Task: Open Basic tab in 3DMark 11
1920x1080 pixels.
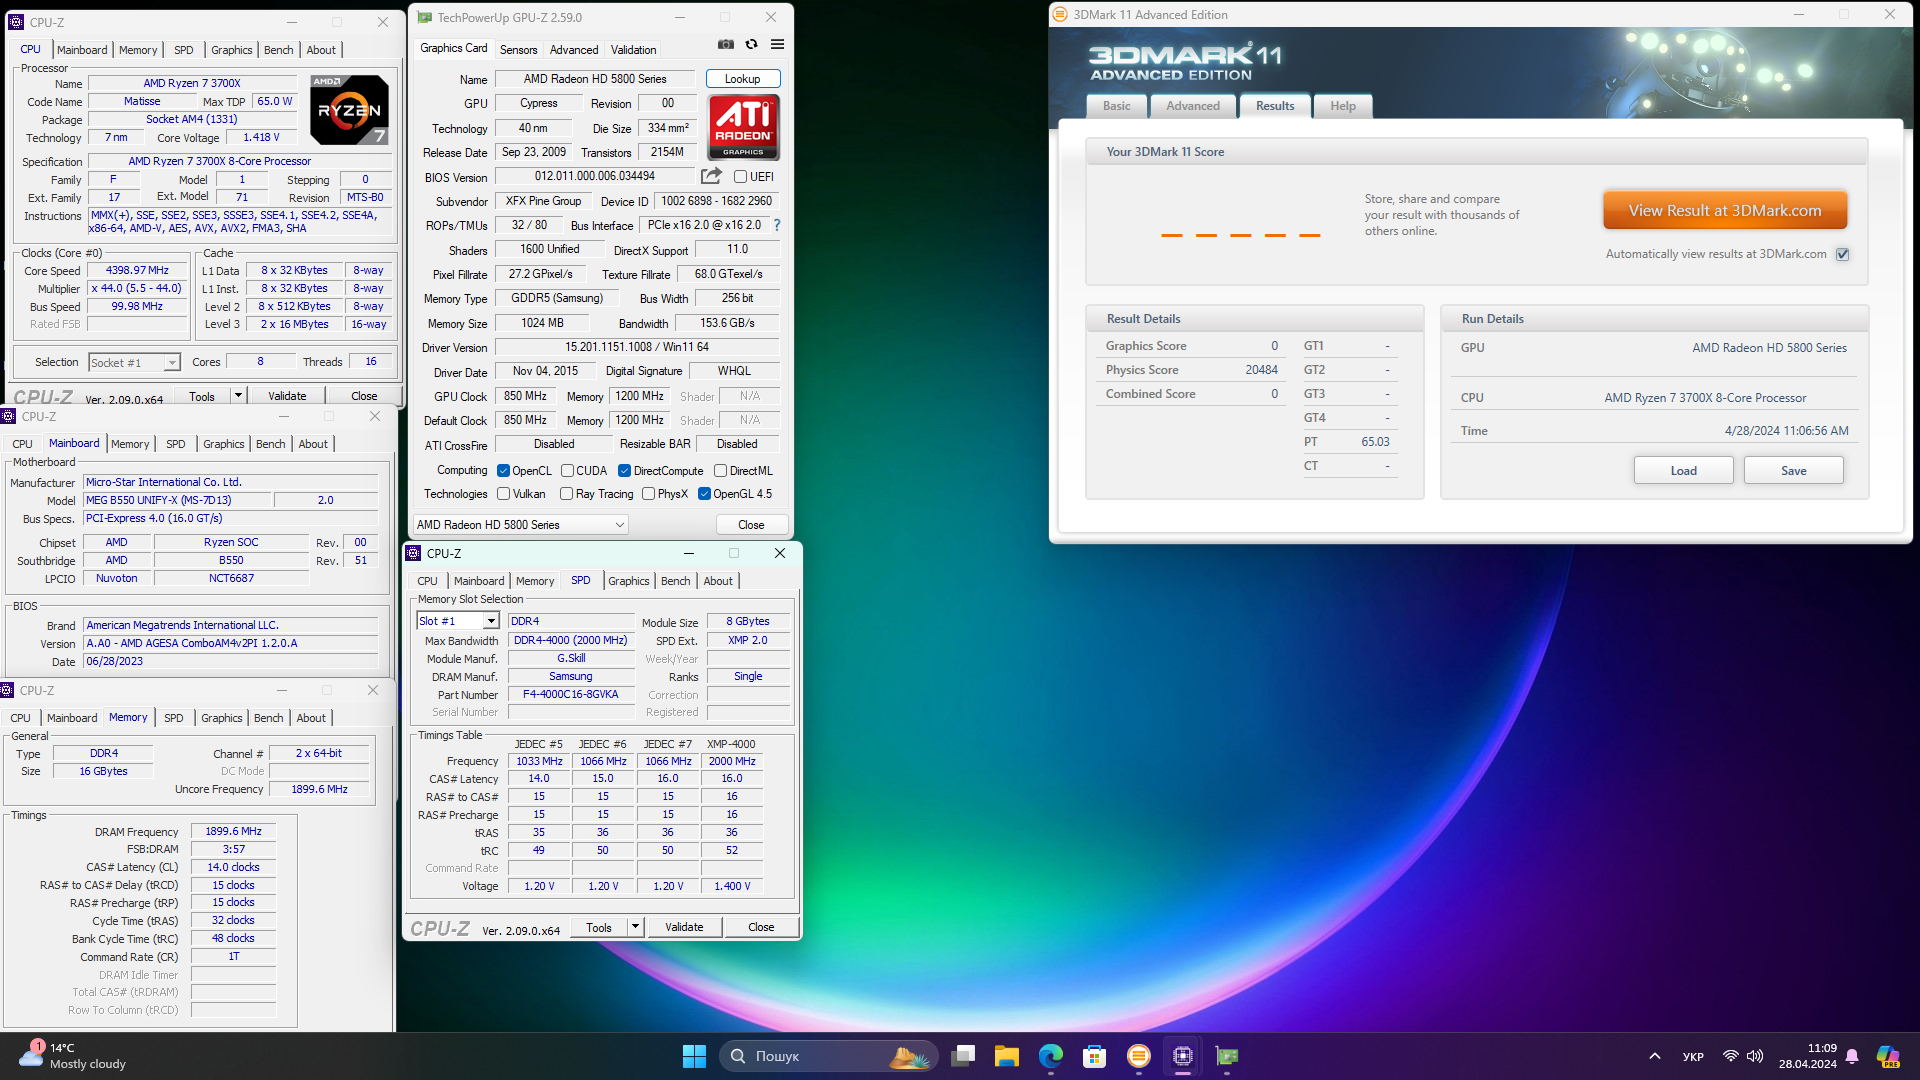Action: (1117, 106)
